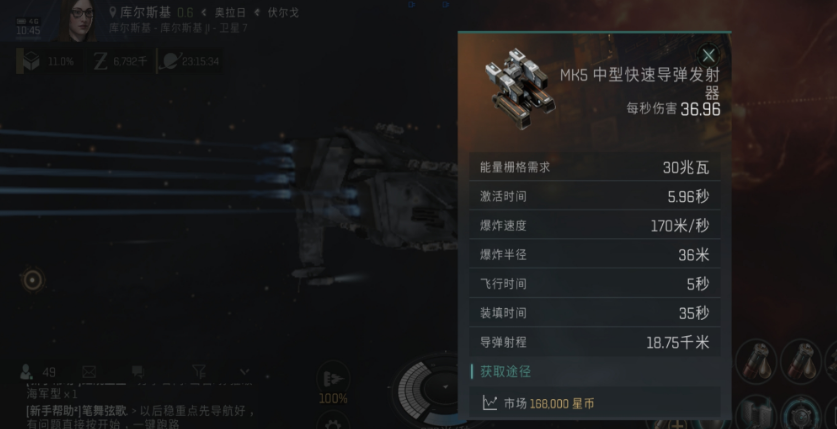
Task: Open the 市场 168,000 星币 market entry
Action: pyautogui.click(x=594, y=403)
